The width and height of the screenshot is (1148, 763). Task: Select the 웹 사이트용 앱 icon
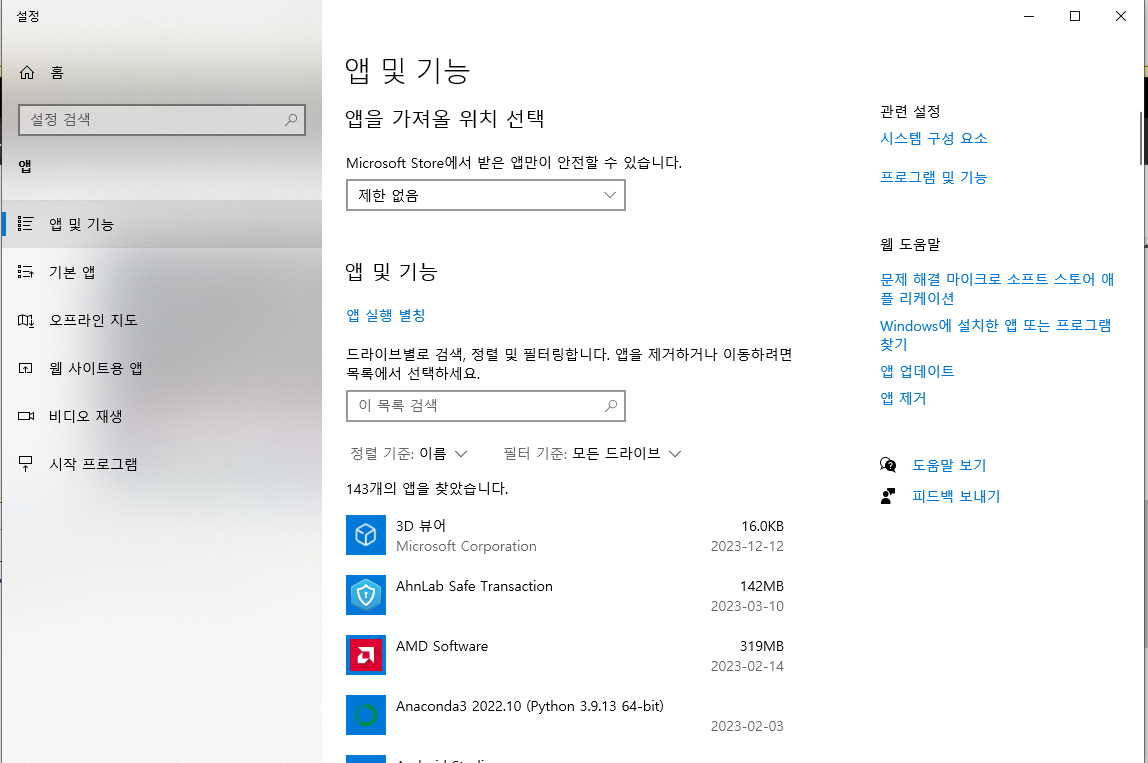point(26,368)
